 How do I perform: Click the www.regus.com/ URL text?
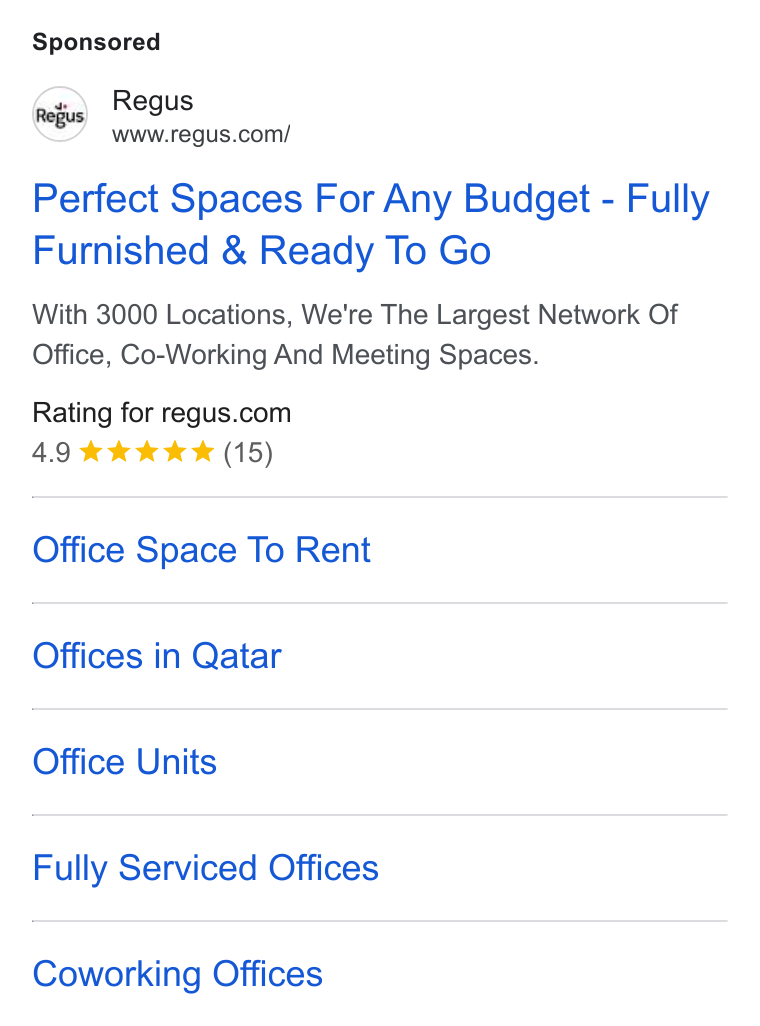[x=201, y=134]
